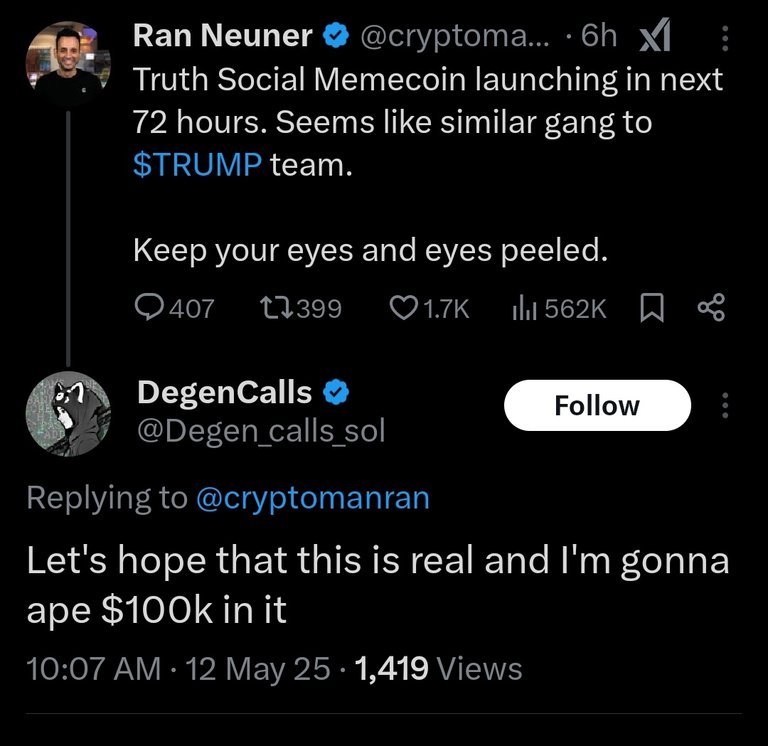Open the DegenCalls display name

coord(224,392)
